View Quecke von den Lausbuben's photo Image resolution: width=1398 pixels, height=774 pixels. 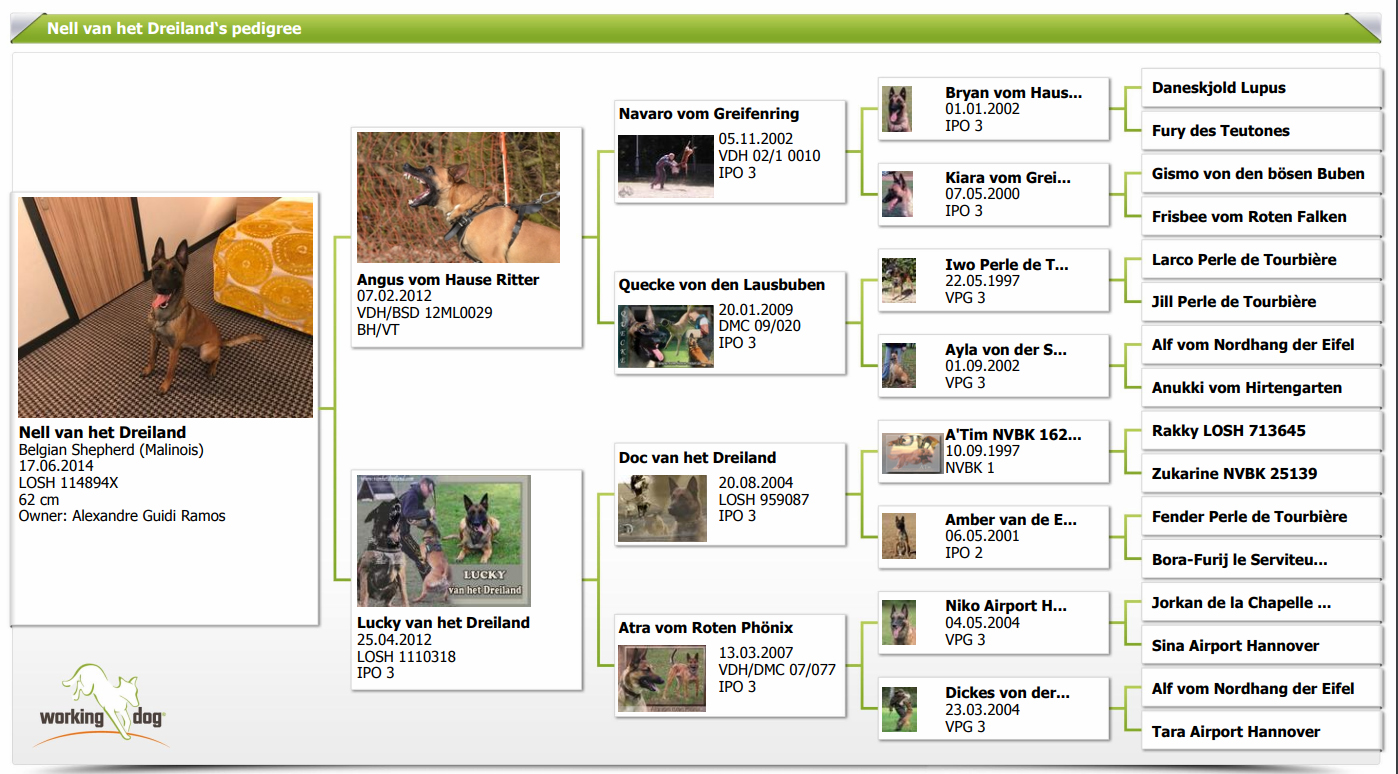tap(666, 336)
